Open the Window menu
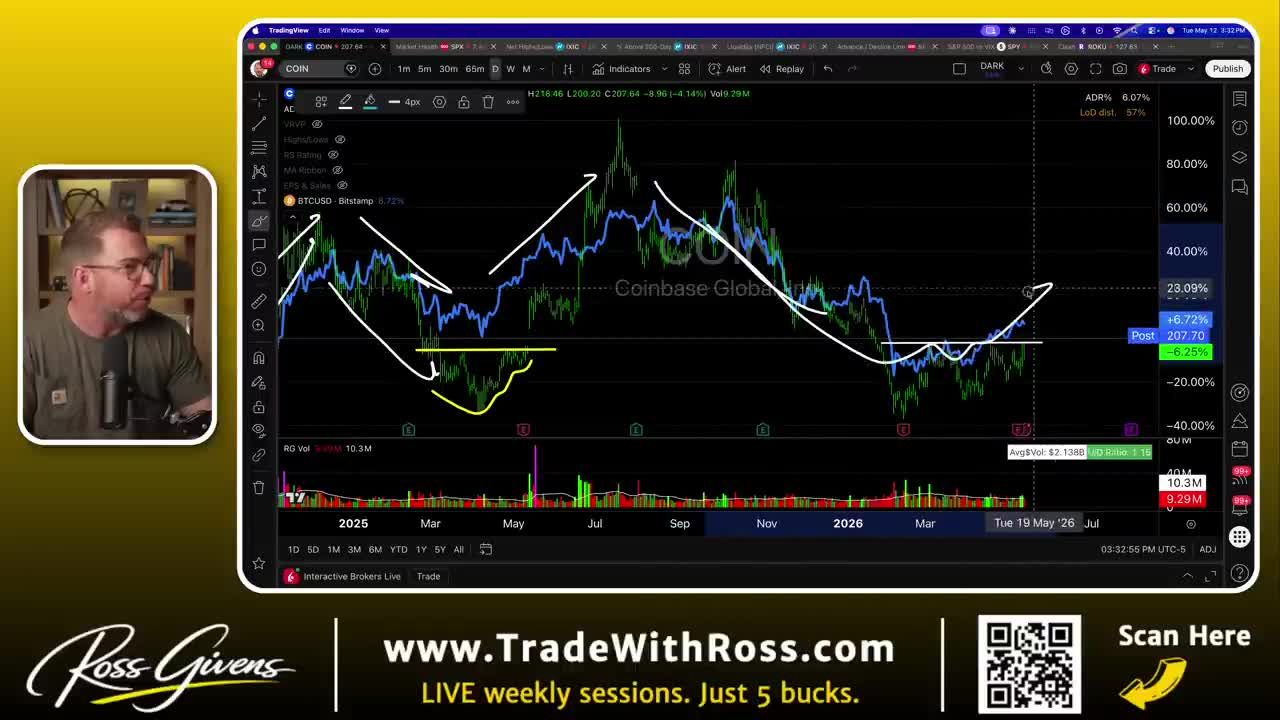Image resolution: width=1280 pixels, height=720 pixels. coord(352,30)
